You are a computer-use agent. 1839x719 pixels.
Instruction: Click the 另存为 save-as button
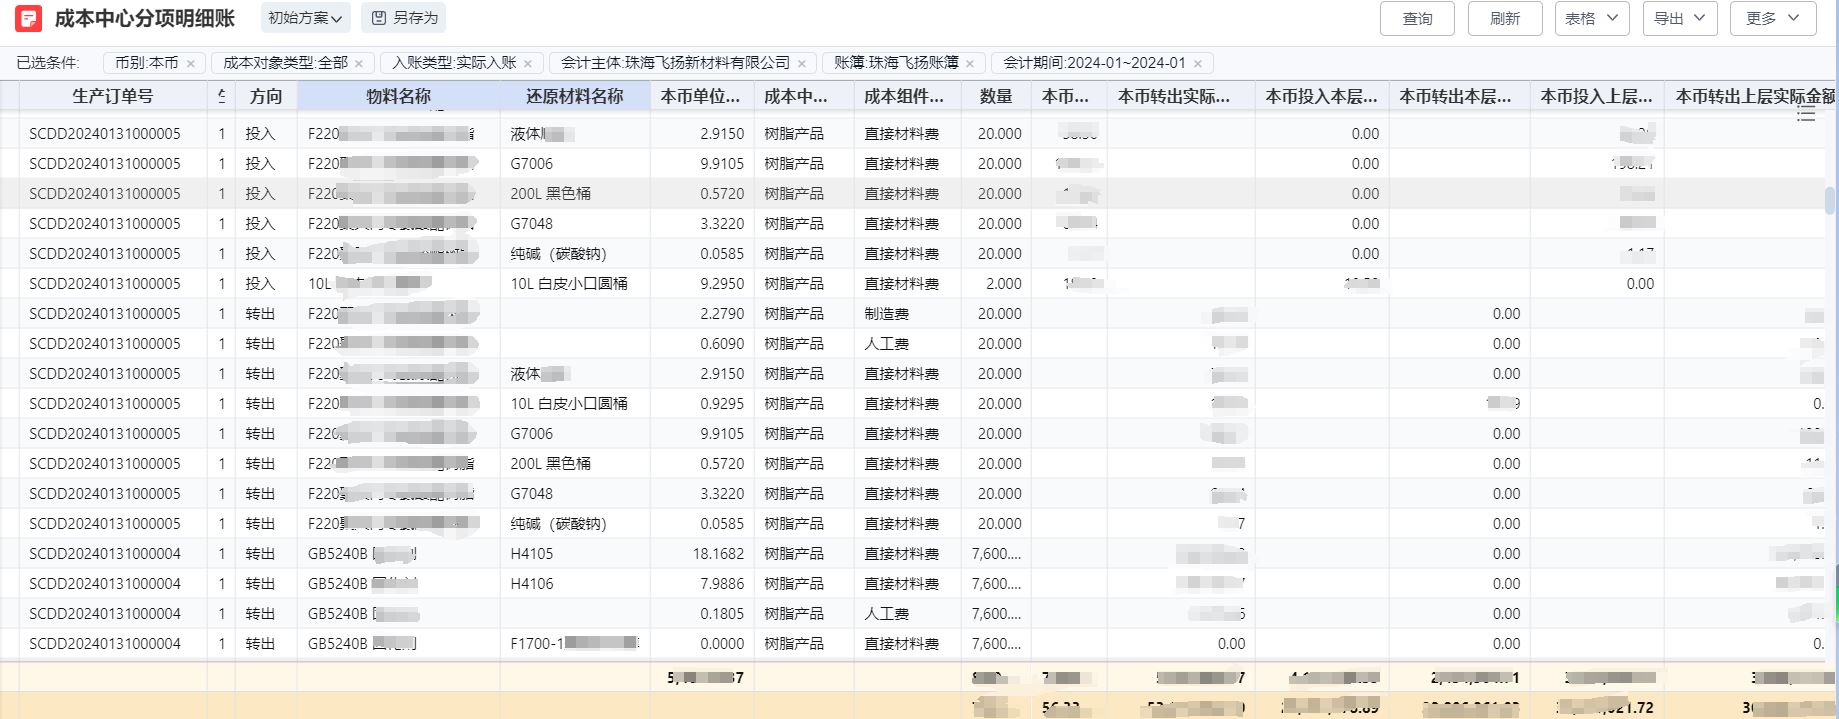click(x=405, y=18)
